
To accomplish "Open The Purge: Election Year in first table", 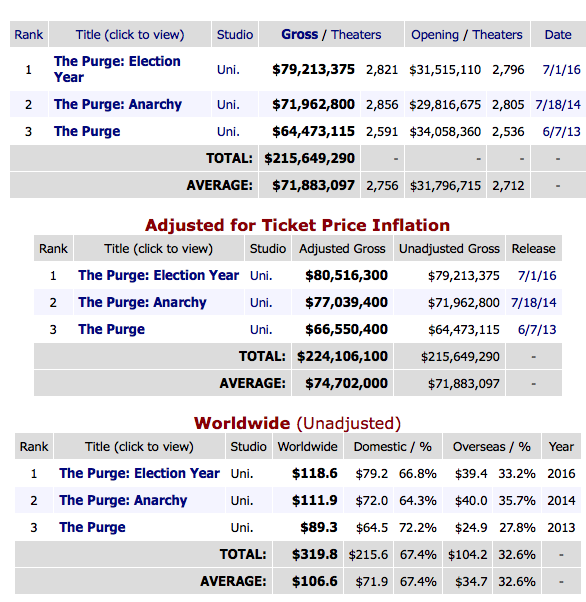I will pos(117,69).
